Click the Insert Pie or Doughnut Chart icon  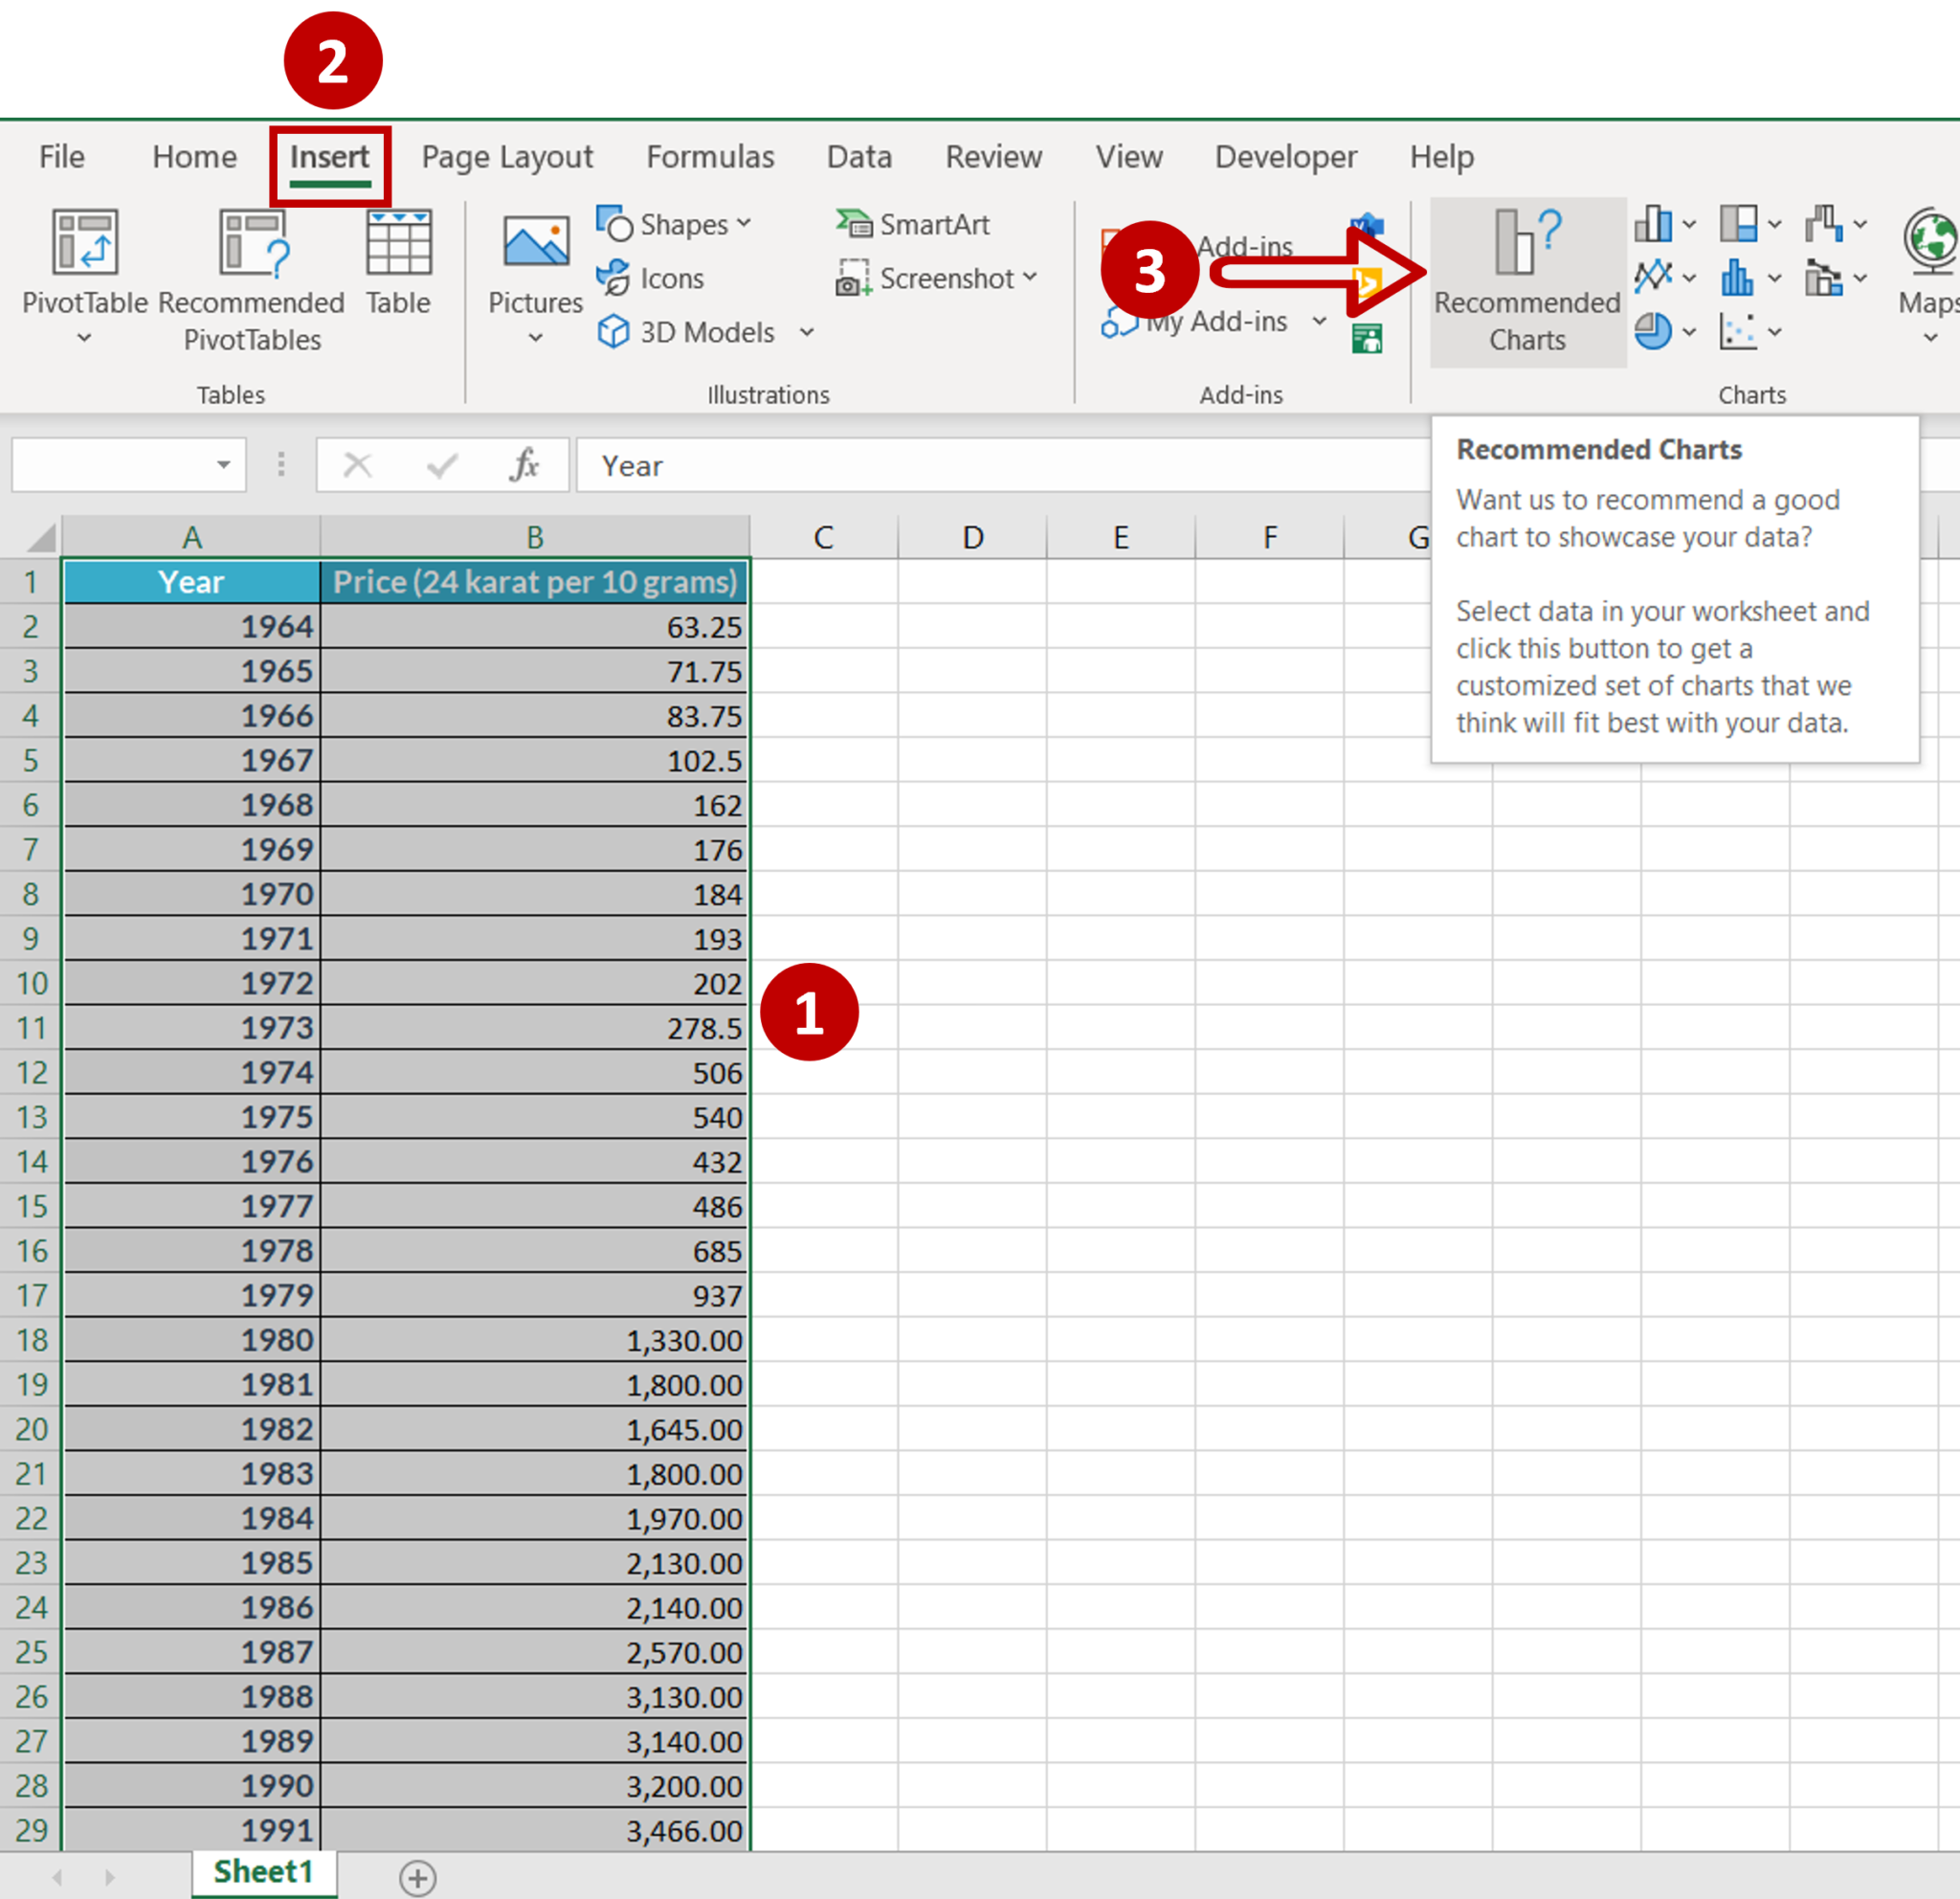(1655, 332)
